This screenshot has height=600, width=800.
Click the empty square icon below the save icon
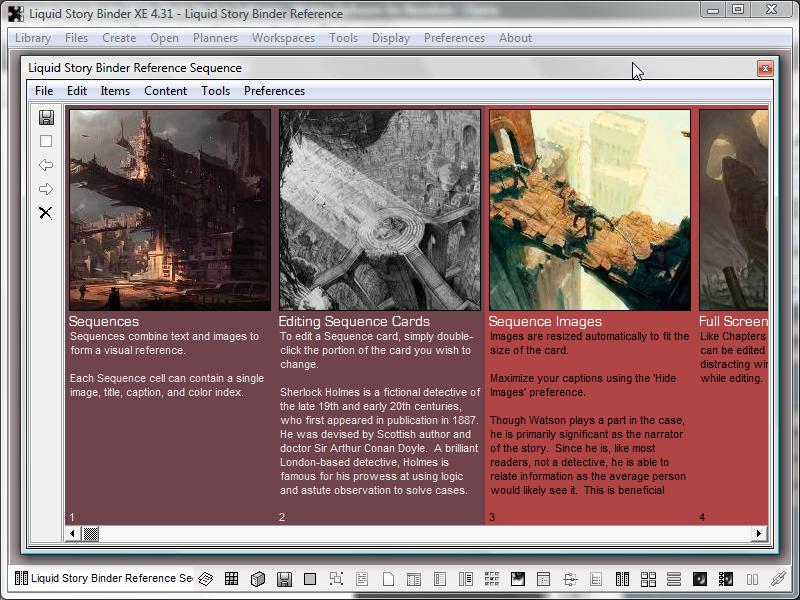pos(46,141)
